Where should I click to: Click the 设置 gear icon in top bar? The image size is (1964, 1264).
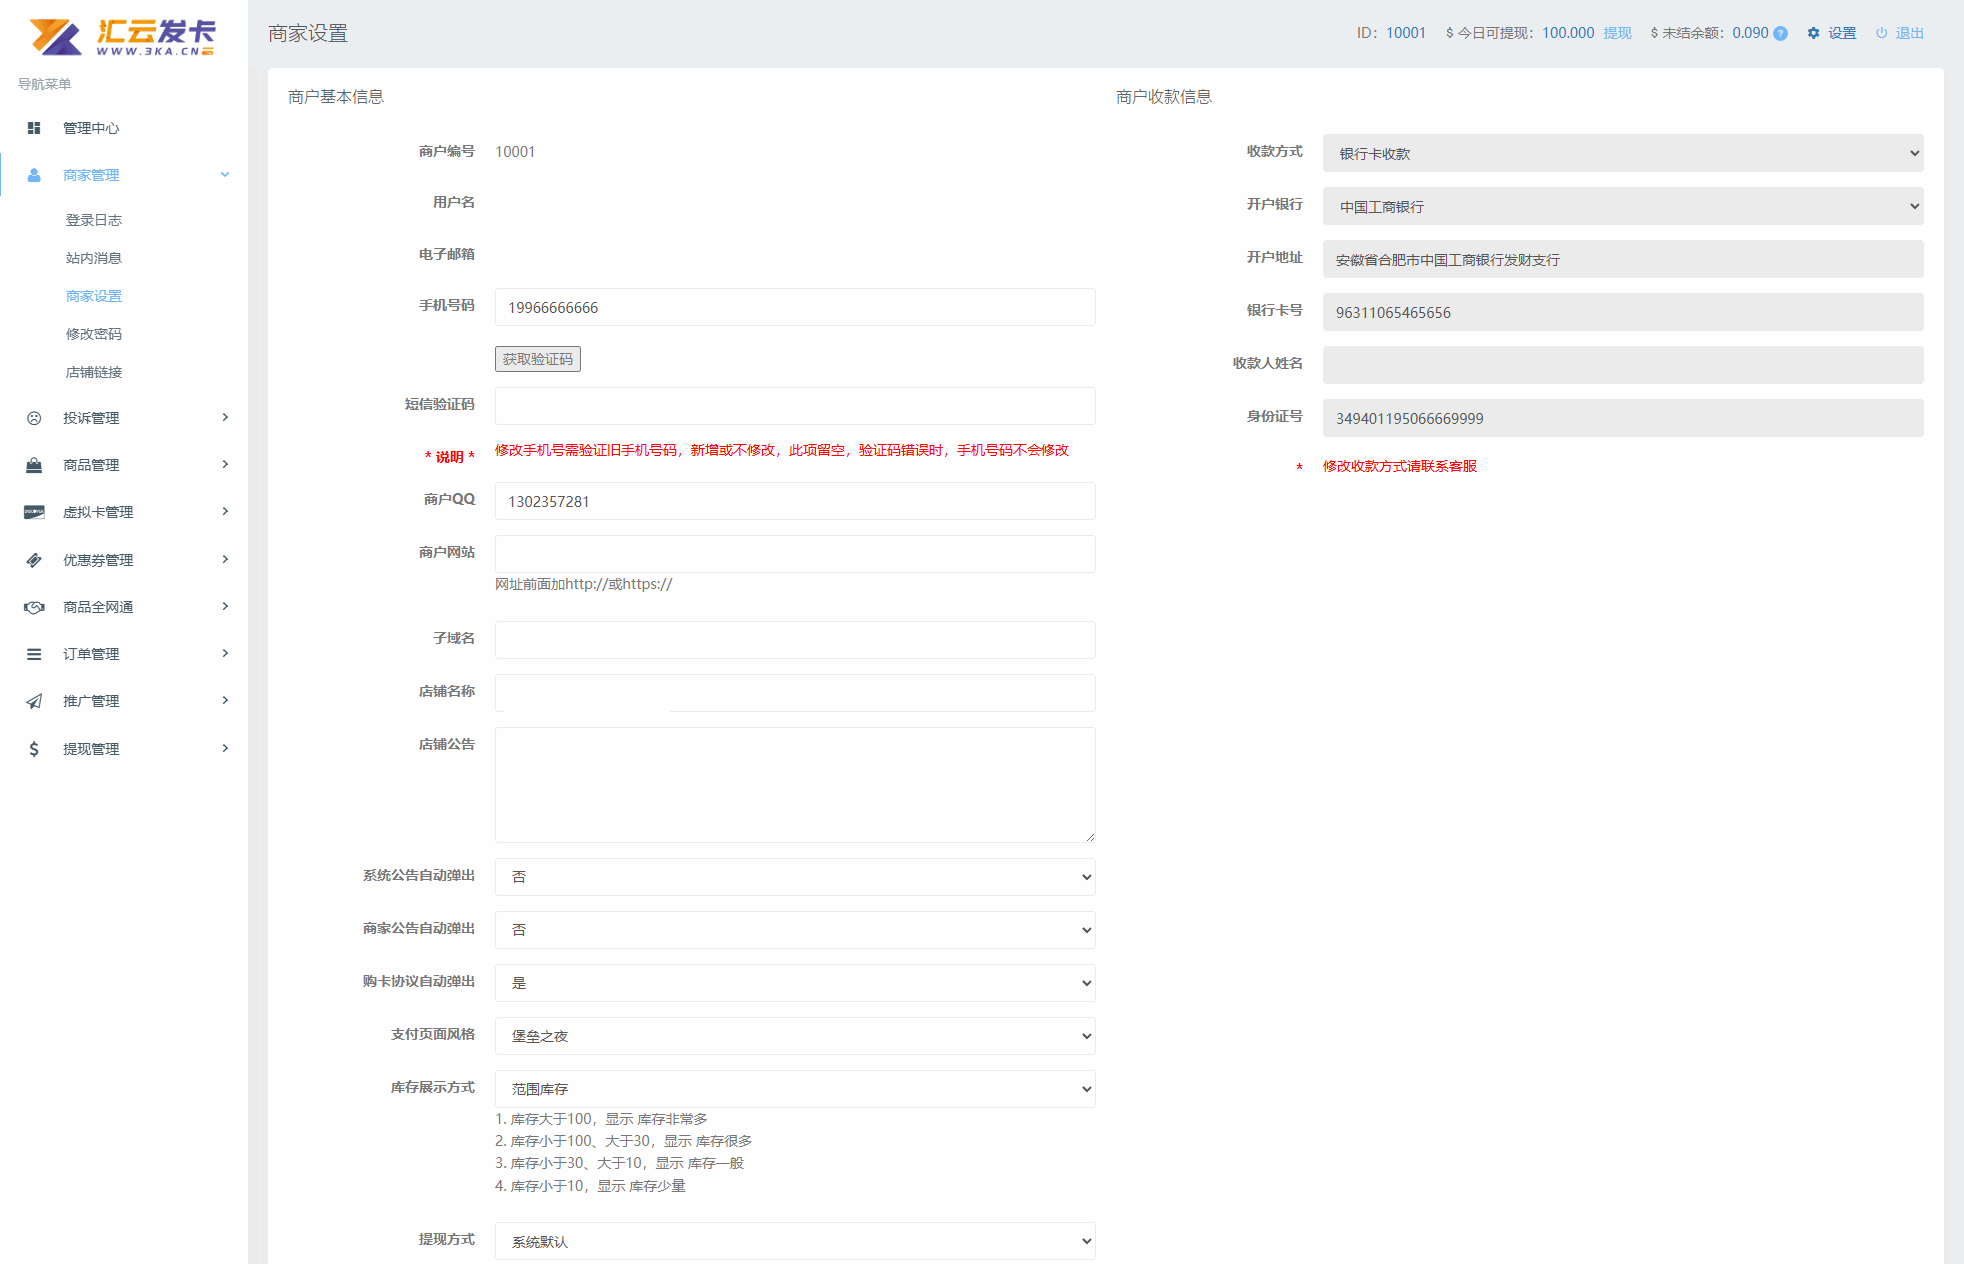tap(1813, 32)
